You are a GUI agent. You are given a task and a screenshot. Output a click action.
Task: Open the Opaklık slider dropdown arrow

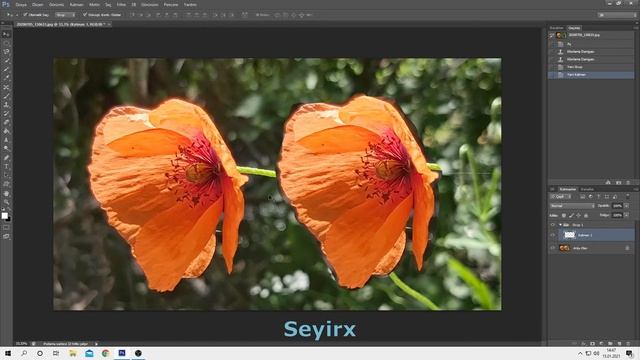coord(627,206)
